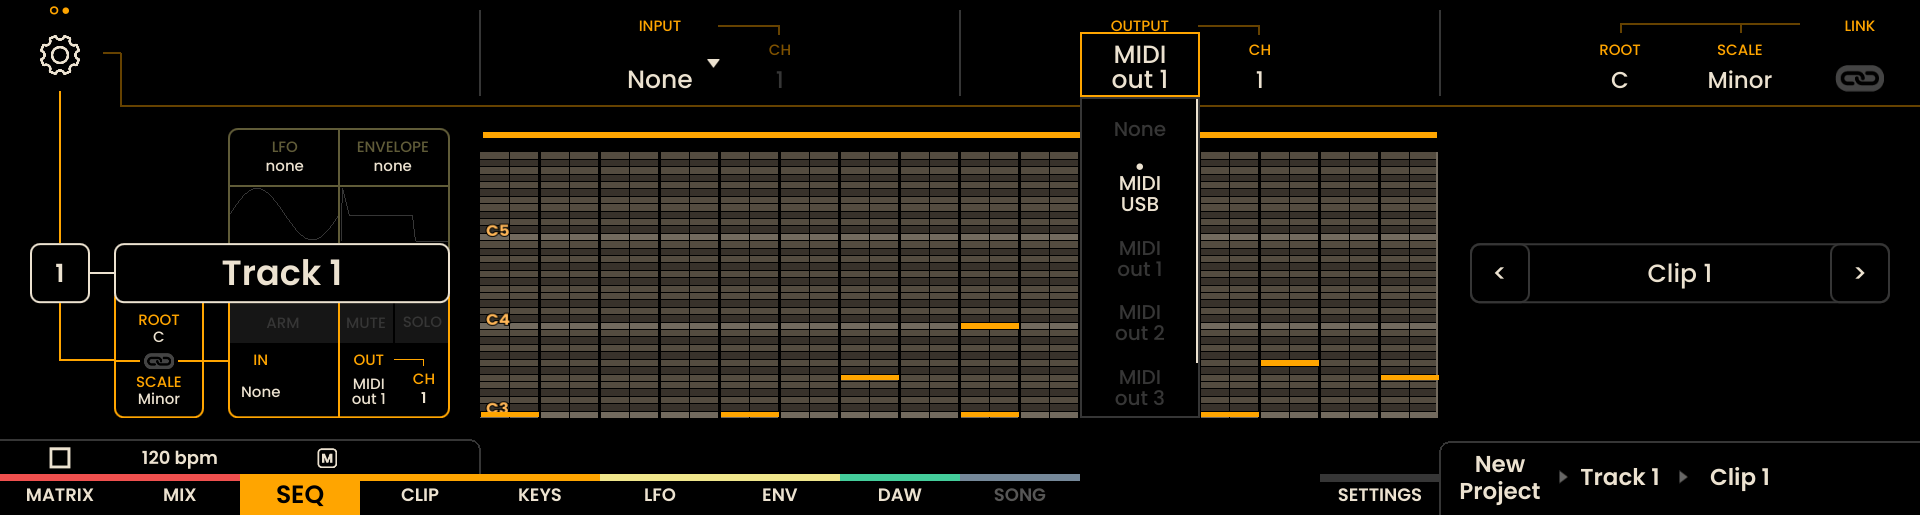
Task: Change the track ROOT C value
Action: coord(159,328)
